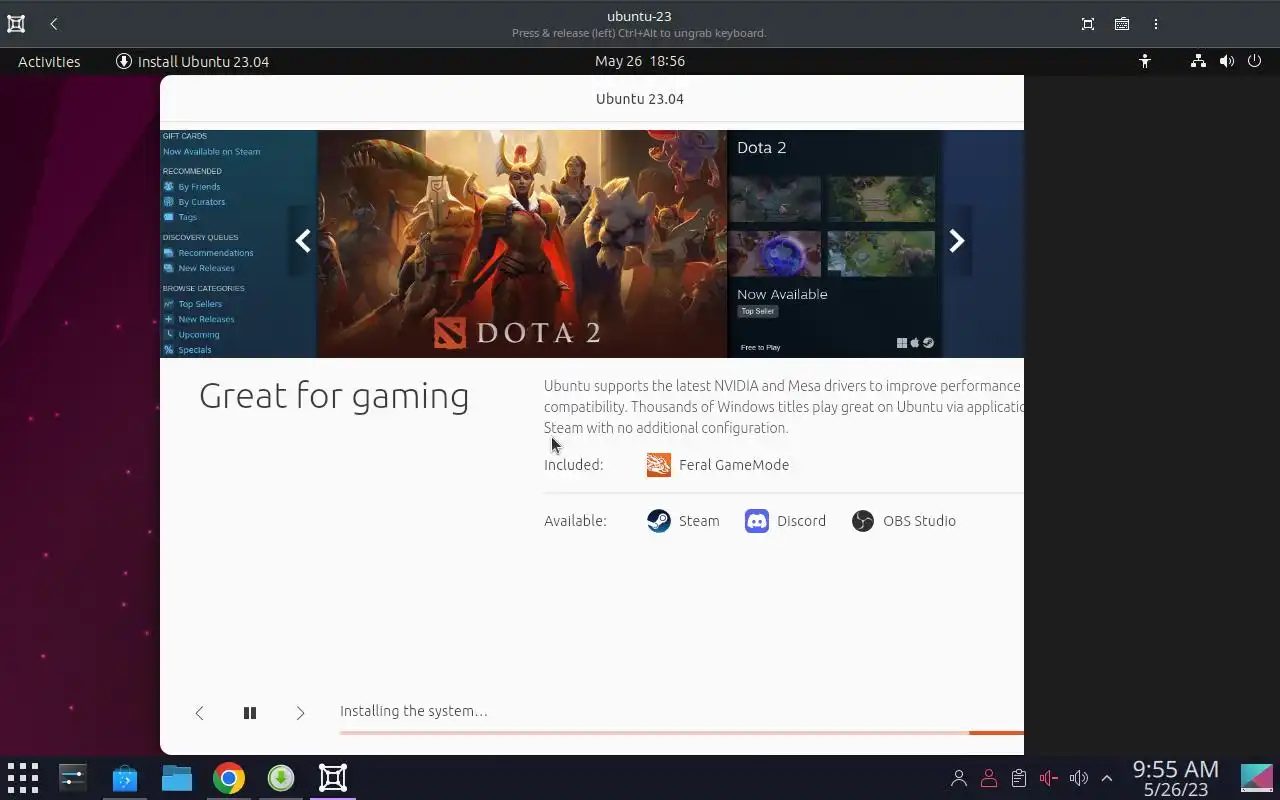1280x800 pixels.
Task: Open the host clock showing 9:55 AM
Action: 1176,778
